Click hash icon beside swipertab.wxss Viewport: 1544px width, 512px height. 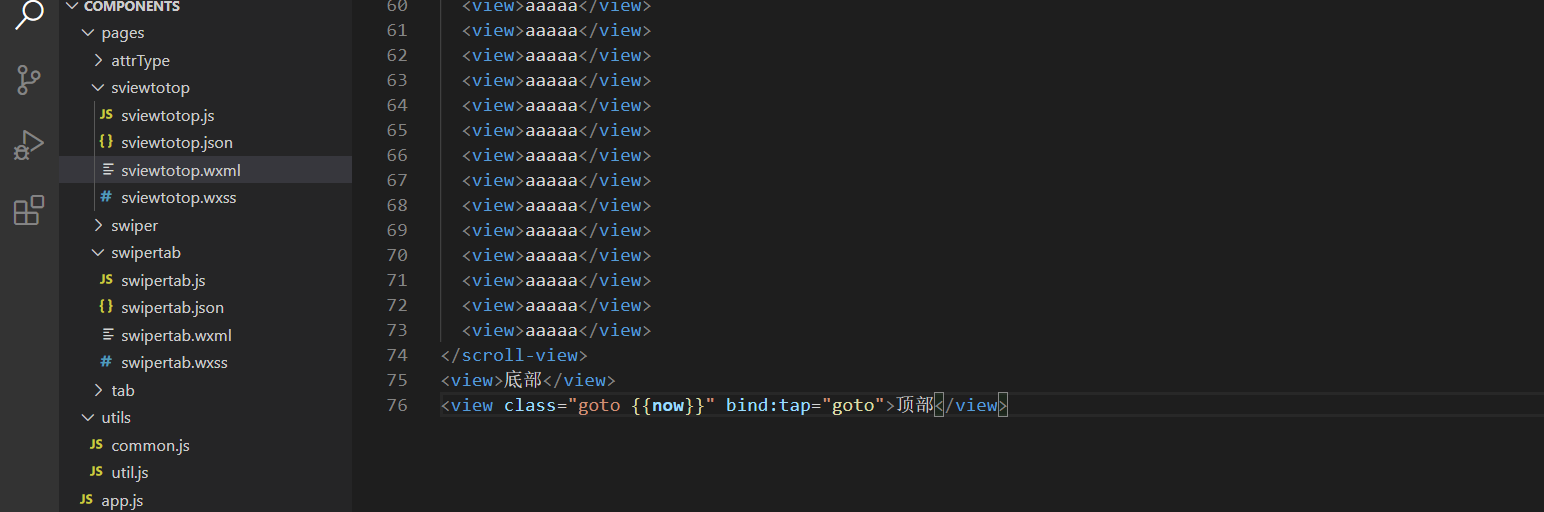(106, 362)
